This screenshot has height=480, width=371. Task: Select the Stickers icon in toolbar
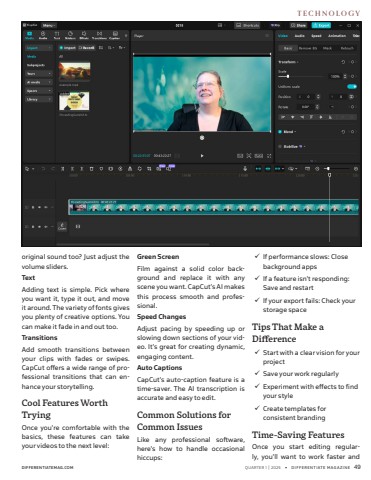[x=70, y=35]
